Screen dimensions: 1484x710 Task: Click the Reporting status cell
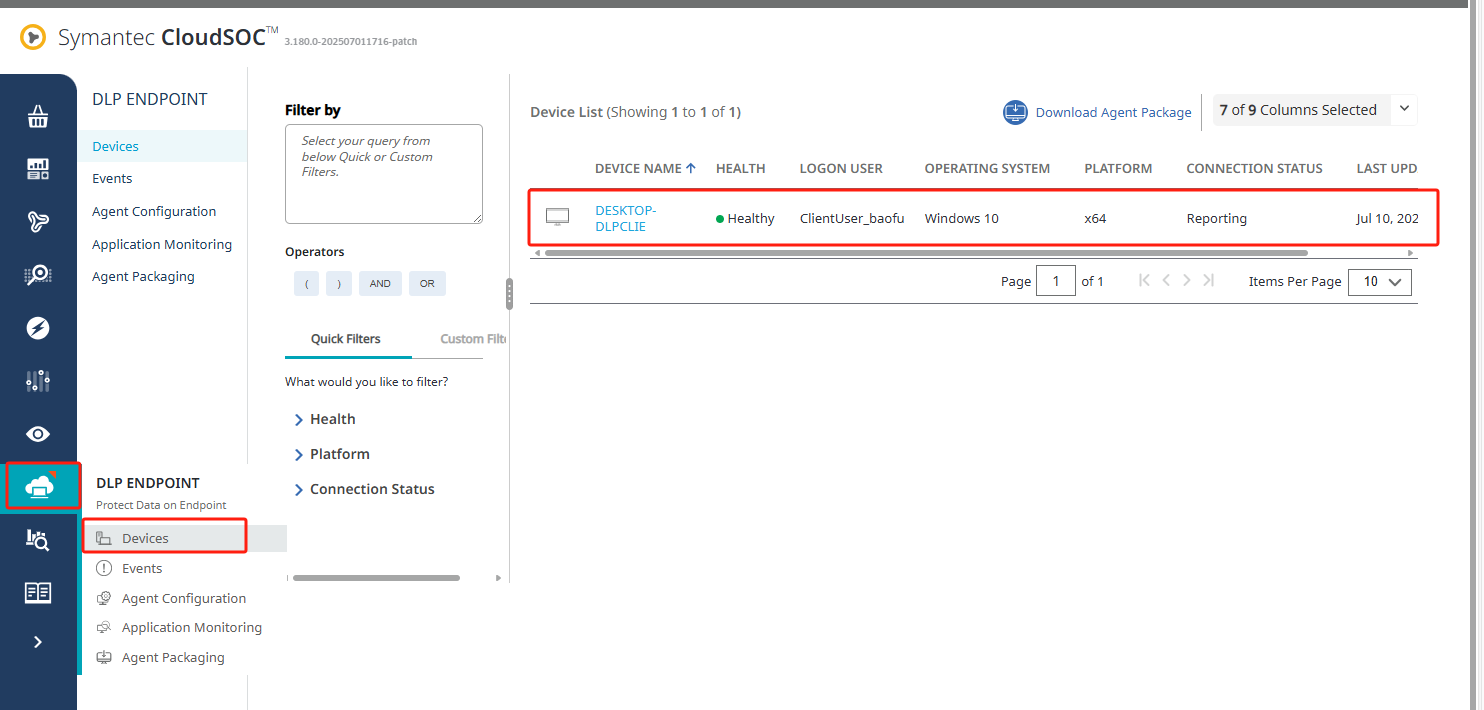1216,218
